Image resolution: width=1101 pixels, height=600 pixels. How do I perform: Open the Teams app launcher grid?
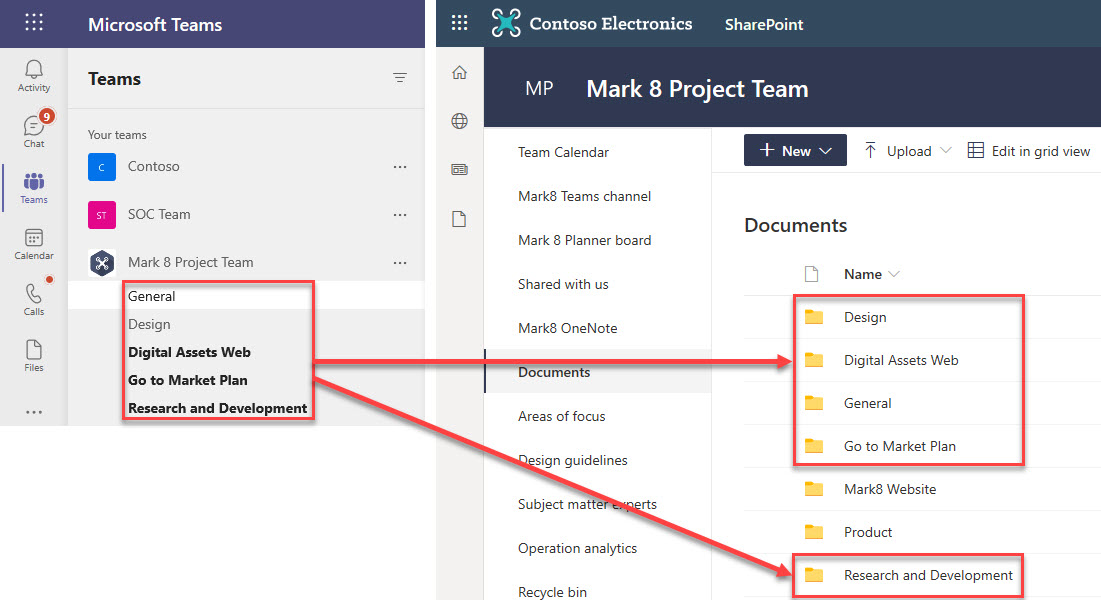(x=34, y=22)
